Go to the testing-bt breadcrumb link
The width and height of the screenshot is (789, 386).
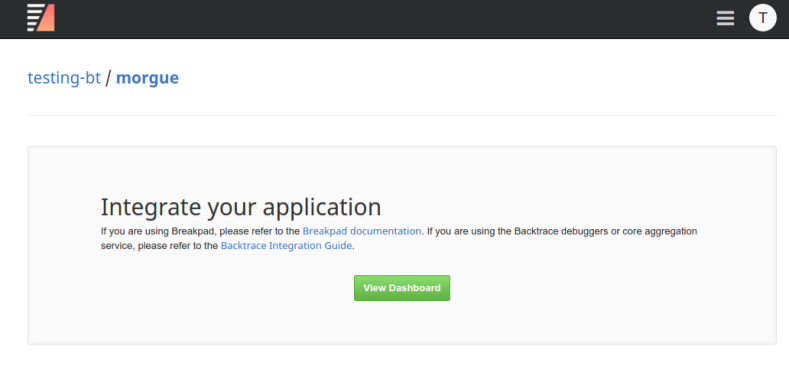[64, 78]
